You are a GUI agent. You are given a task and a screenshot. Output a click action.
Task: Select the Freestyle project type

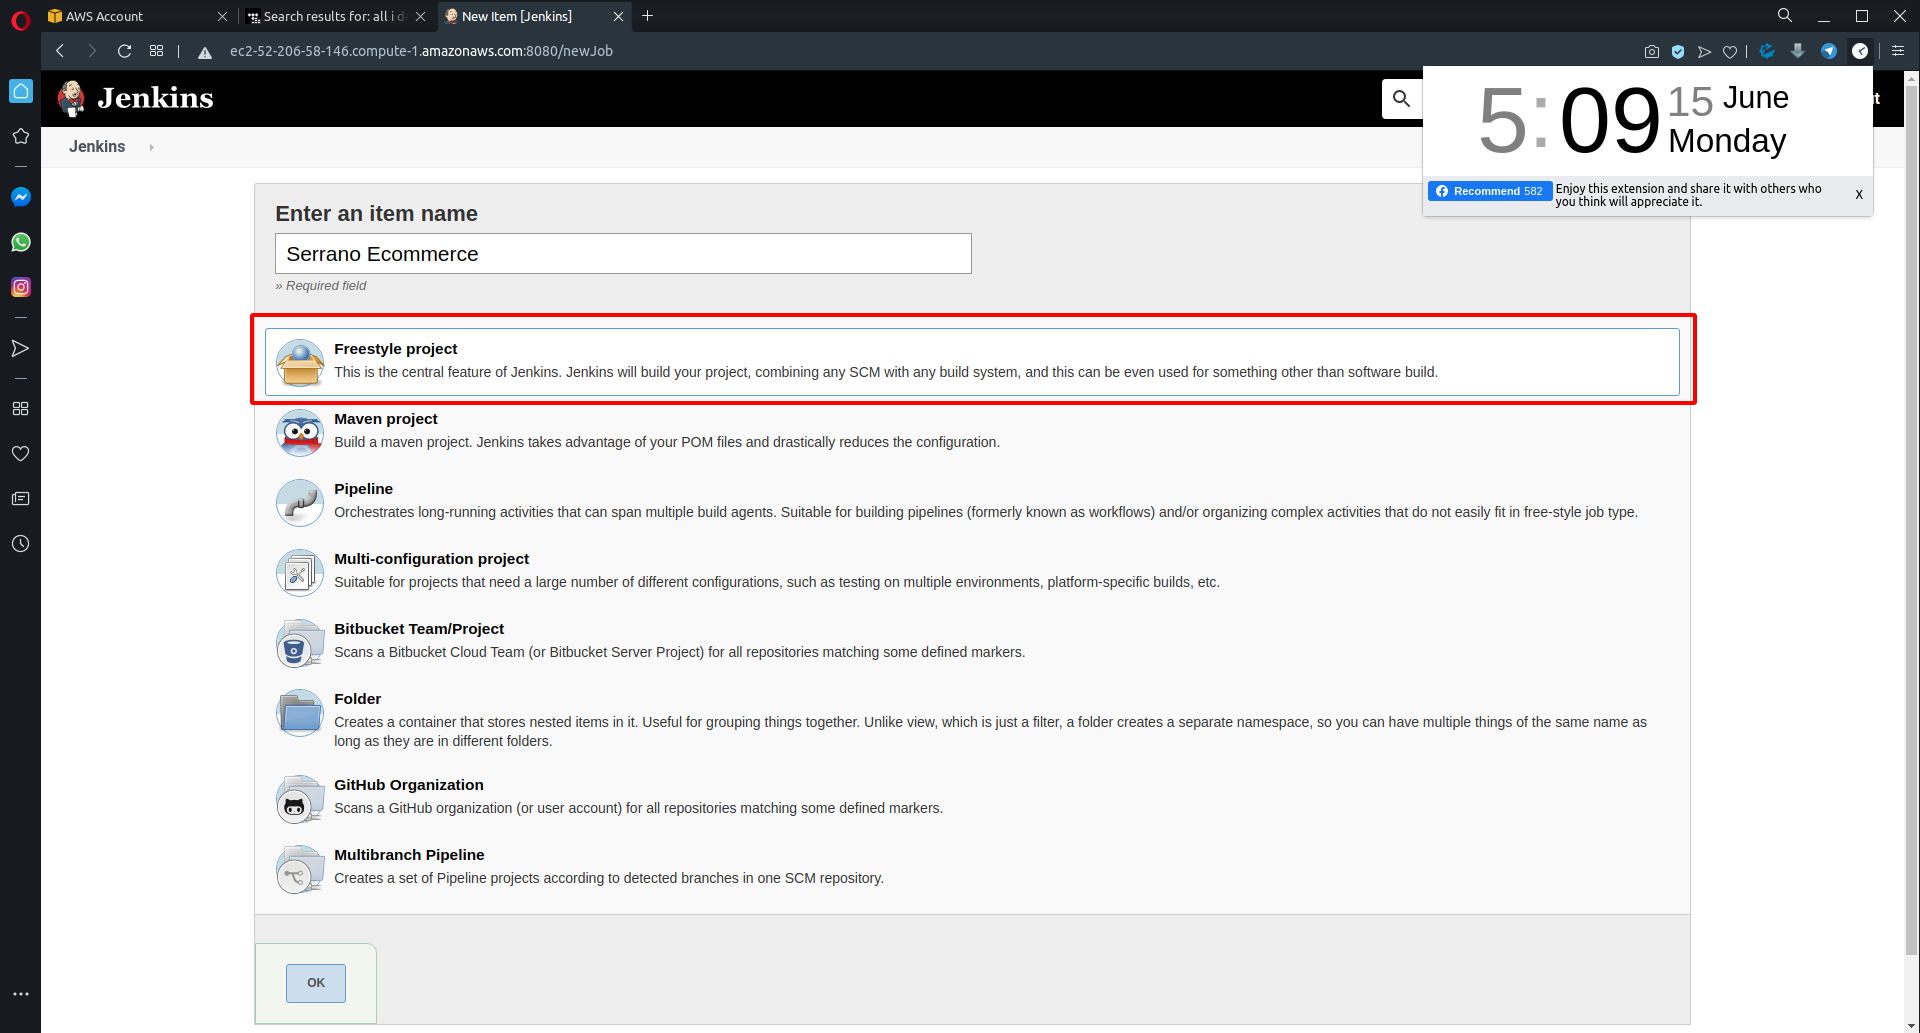pyautogui.click(x=971, y=361)
